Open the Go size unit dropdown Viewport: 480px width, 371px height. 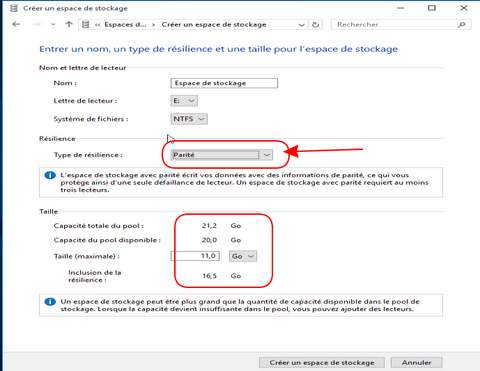[243, 256]
